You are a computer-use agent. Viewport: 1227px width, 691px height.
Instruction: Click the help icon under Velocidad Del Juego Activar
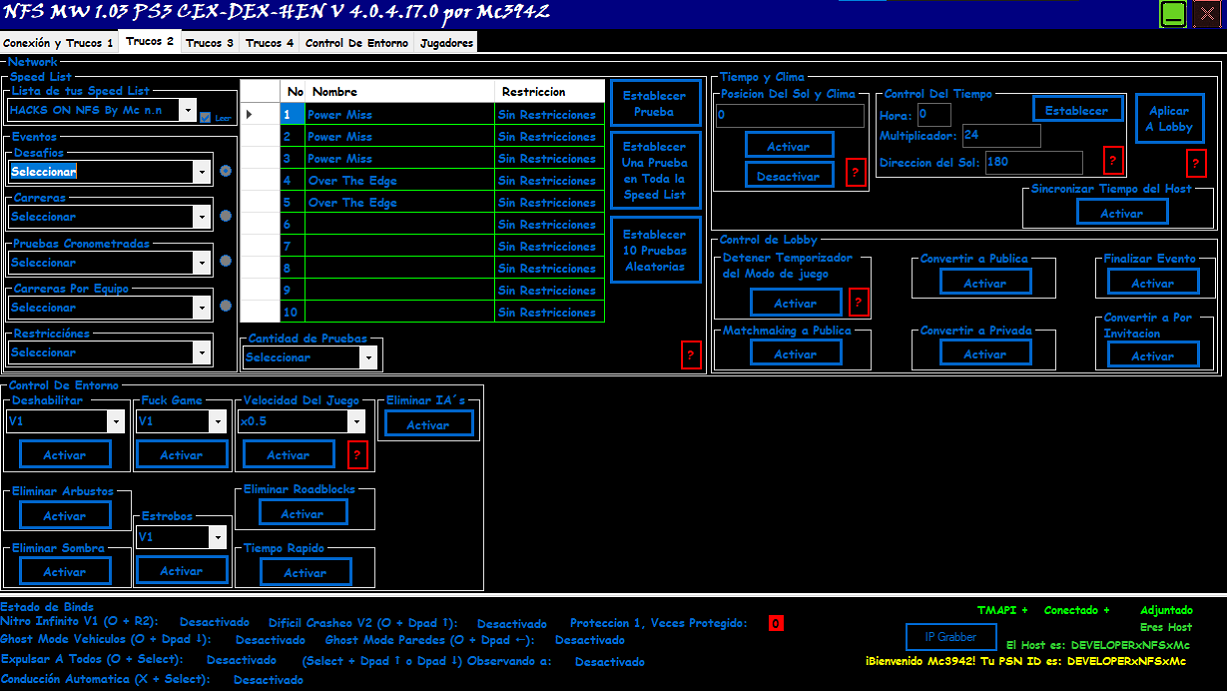(x=358, y=454)
